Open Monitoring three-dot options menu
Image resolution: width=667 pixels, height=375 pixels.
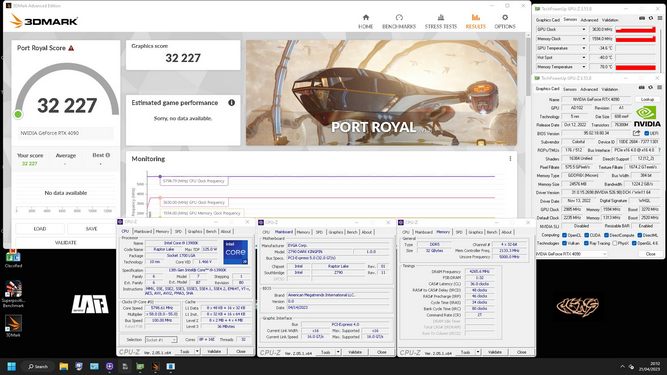(510, 159)
